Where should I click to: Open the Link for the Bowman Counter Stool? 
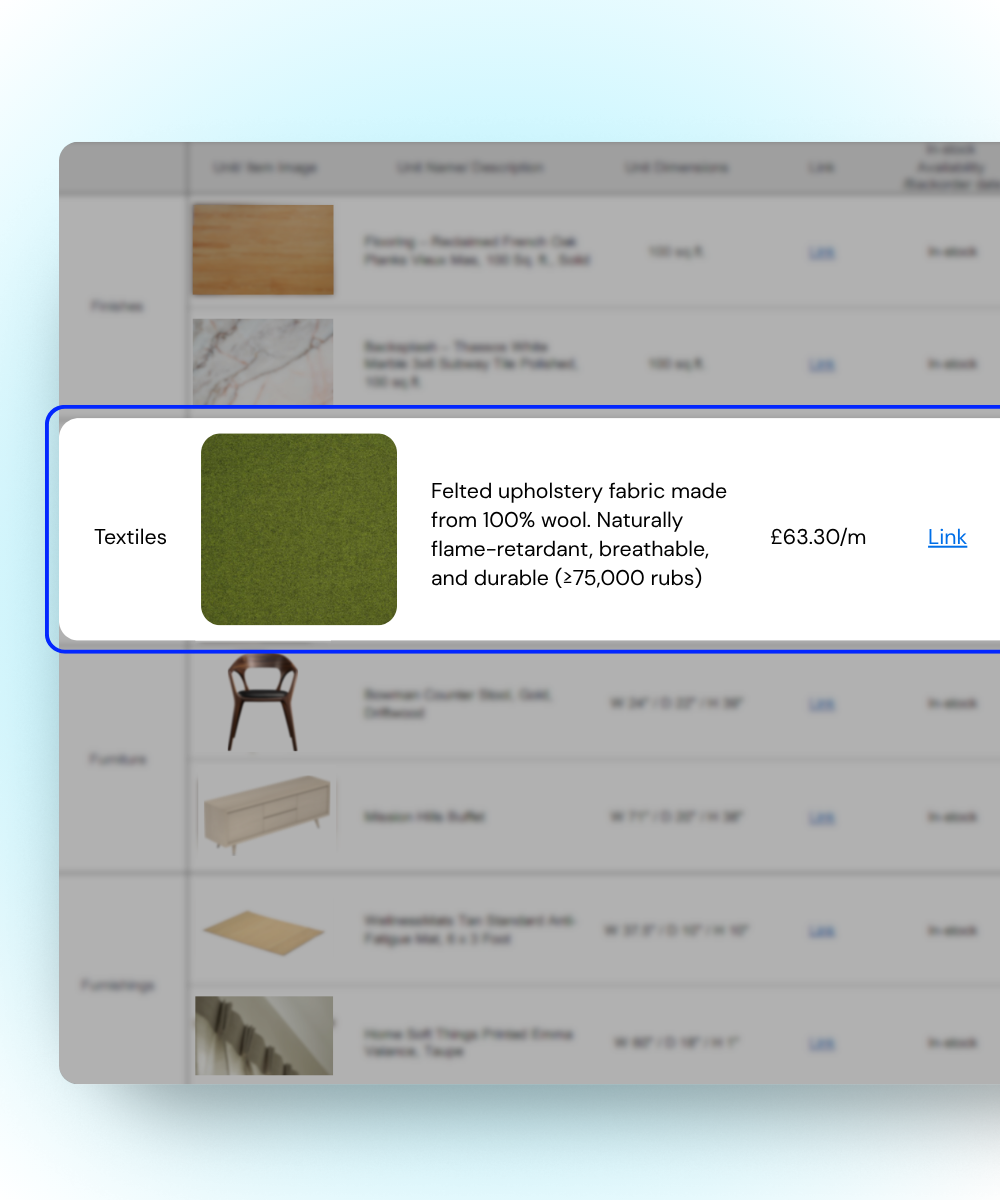(x=821, y=704)
